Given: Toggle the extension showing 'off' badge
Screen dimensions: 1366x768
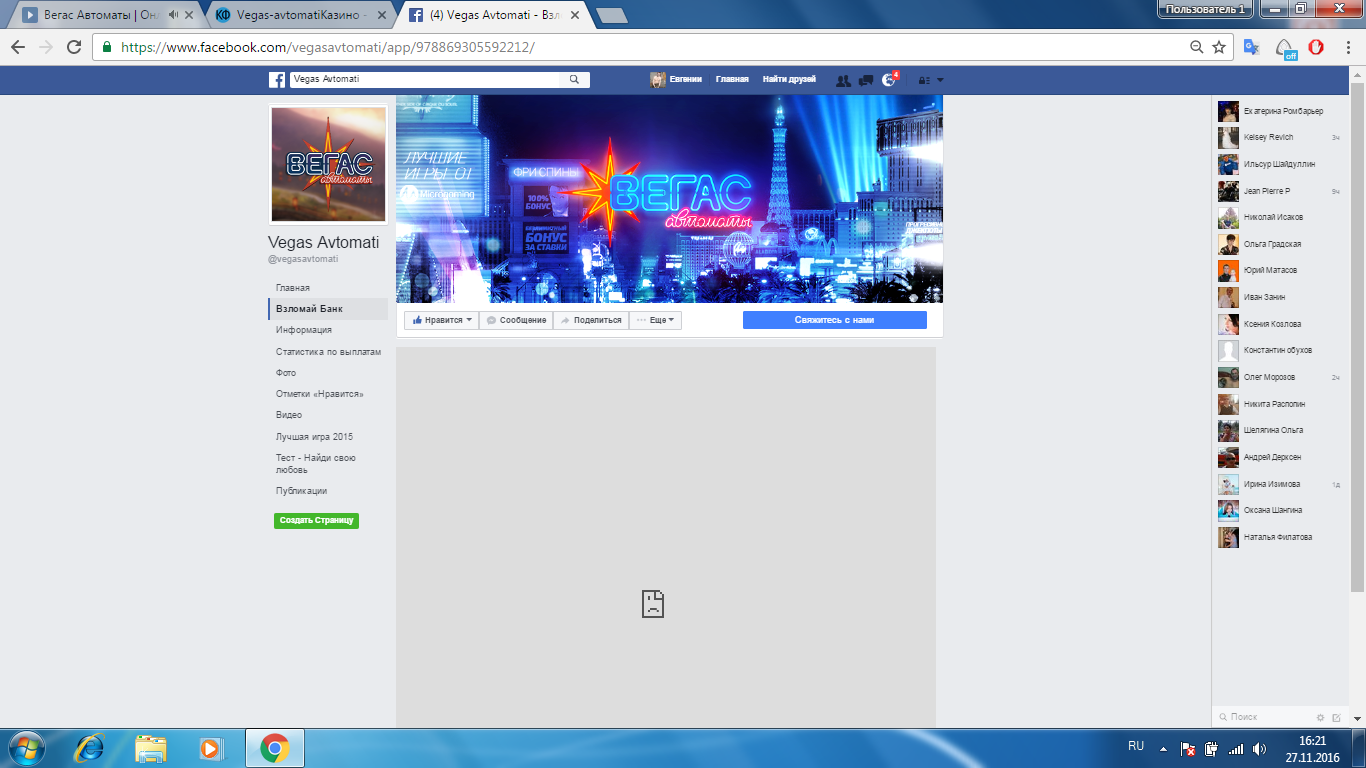Looking at the screenshot, I should tap(1286, 48).
